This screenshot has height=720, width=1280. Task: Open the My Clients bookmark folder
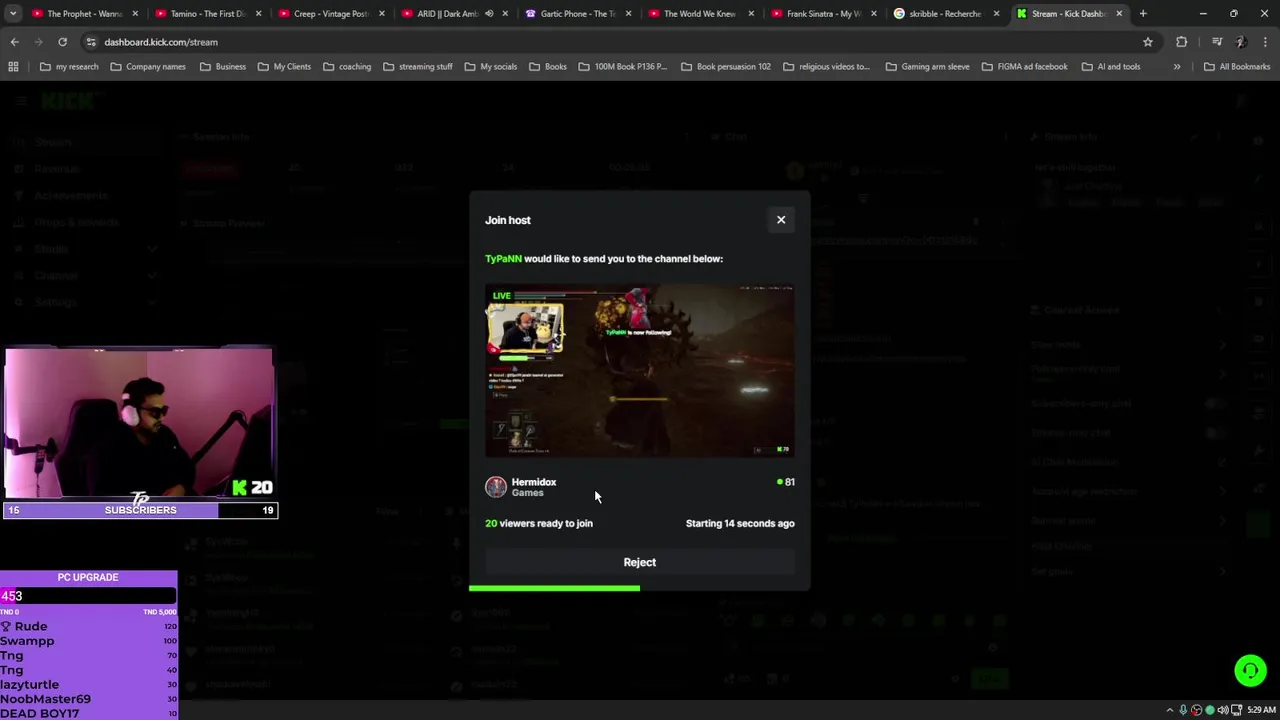click(x=285, y=67)
